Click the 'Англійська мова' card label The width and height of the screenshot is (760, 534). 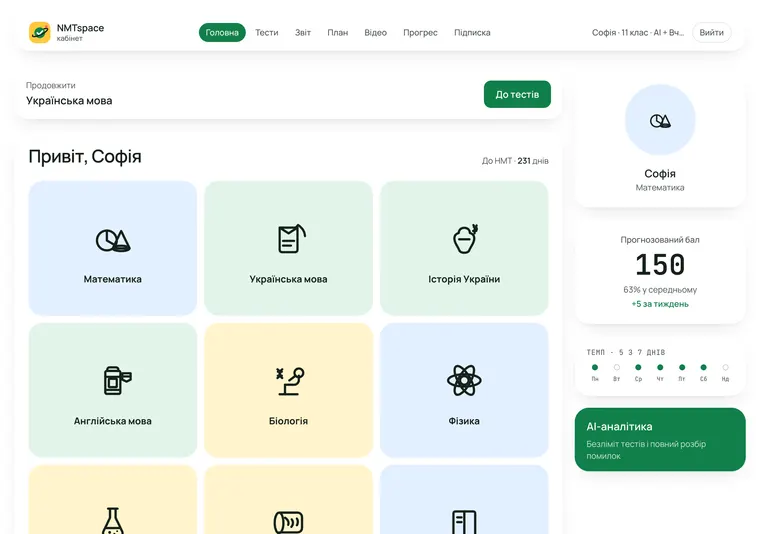113,421
